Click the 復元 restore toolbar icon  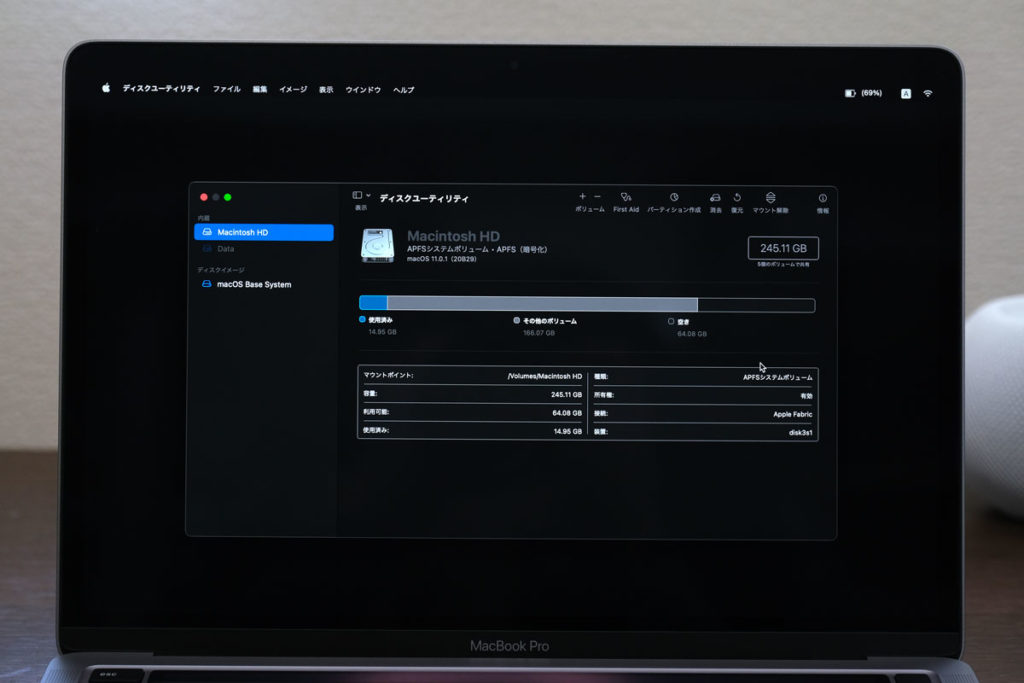pos(737,197)
